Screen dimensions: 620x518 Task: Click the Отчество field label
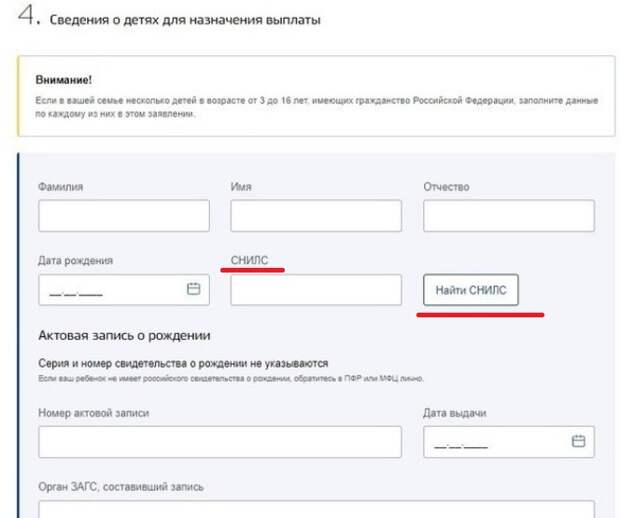pyautogui.click(x=447, y=186)
